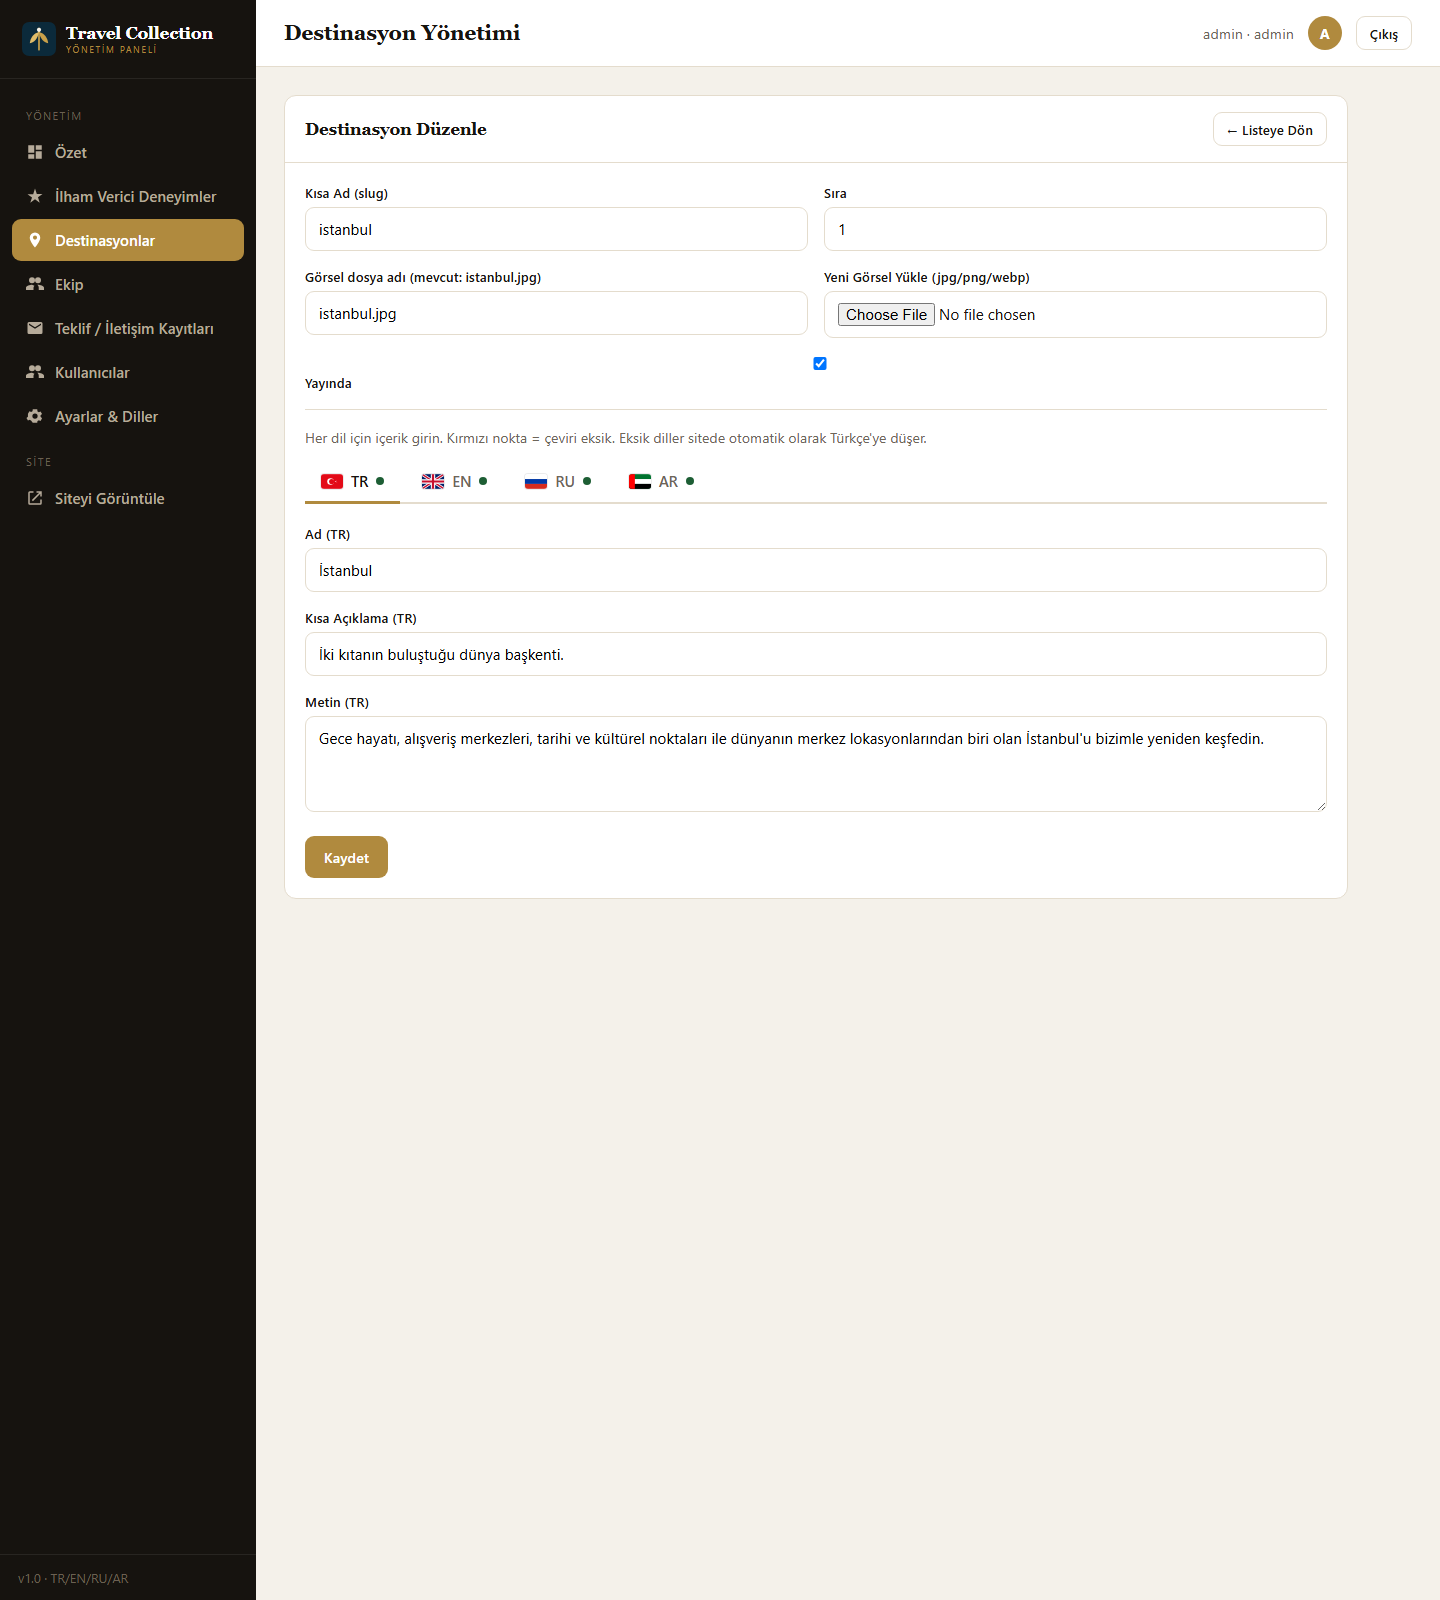This screenshot has width=1440, height=1600.
Task: Click the Travel Collection logo icon
Action: pos(39,39)
